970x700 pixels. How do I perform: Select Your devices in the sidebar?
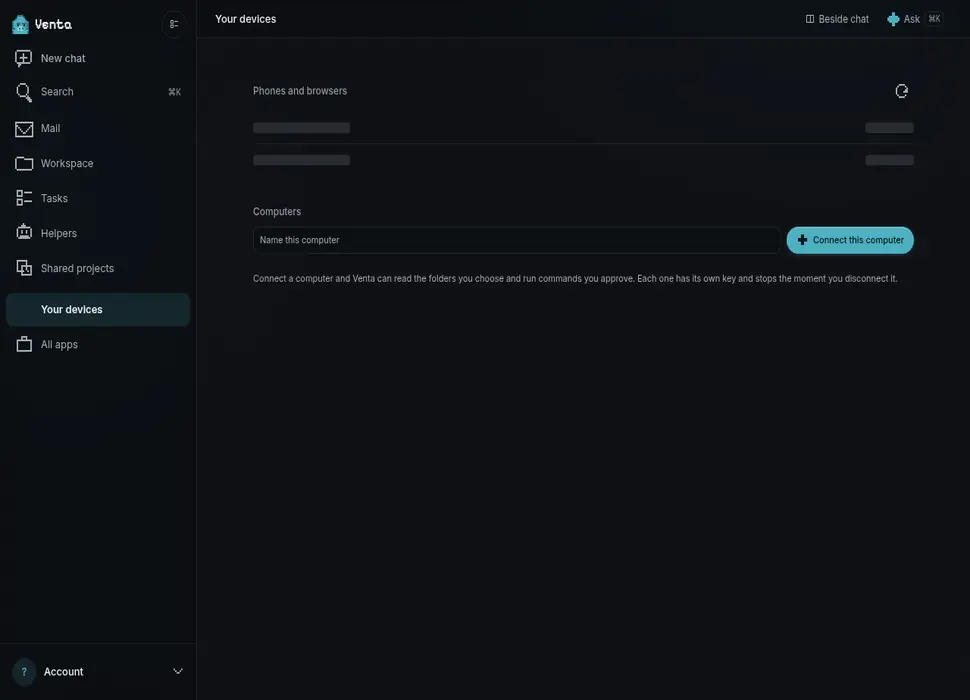pos(98,310)
